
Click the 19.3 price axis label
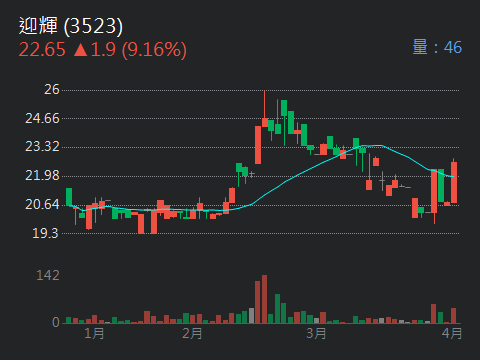(x=45, y=233)
